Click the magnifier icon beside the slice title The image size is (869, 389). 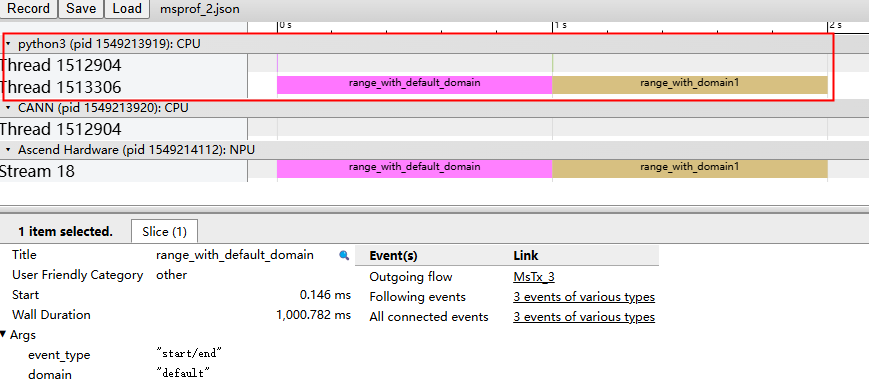[344, 255]
